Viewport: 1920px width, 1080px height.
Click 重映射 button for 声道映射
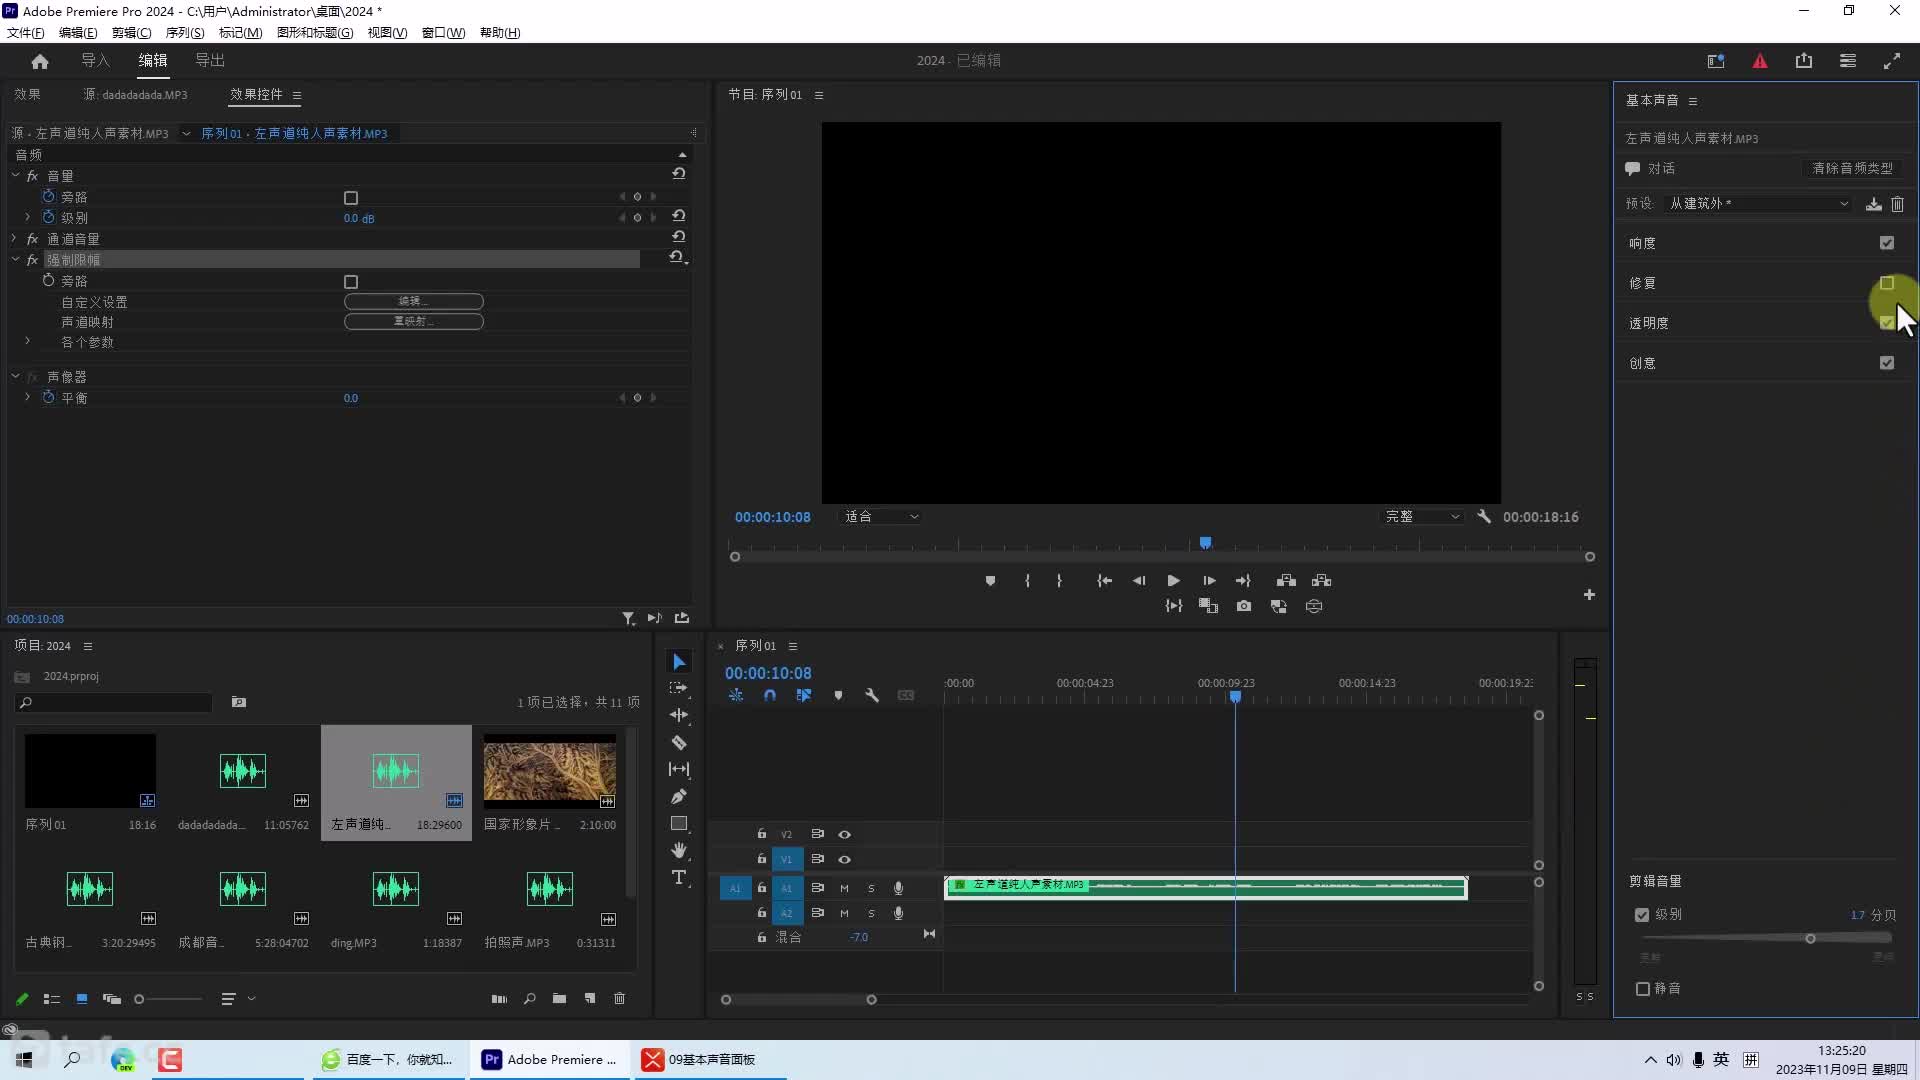pyautogui.click(x=414, y=322)
